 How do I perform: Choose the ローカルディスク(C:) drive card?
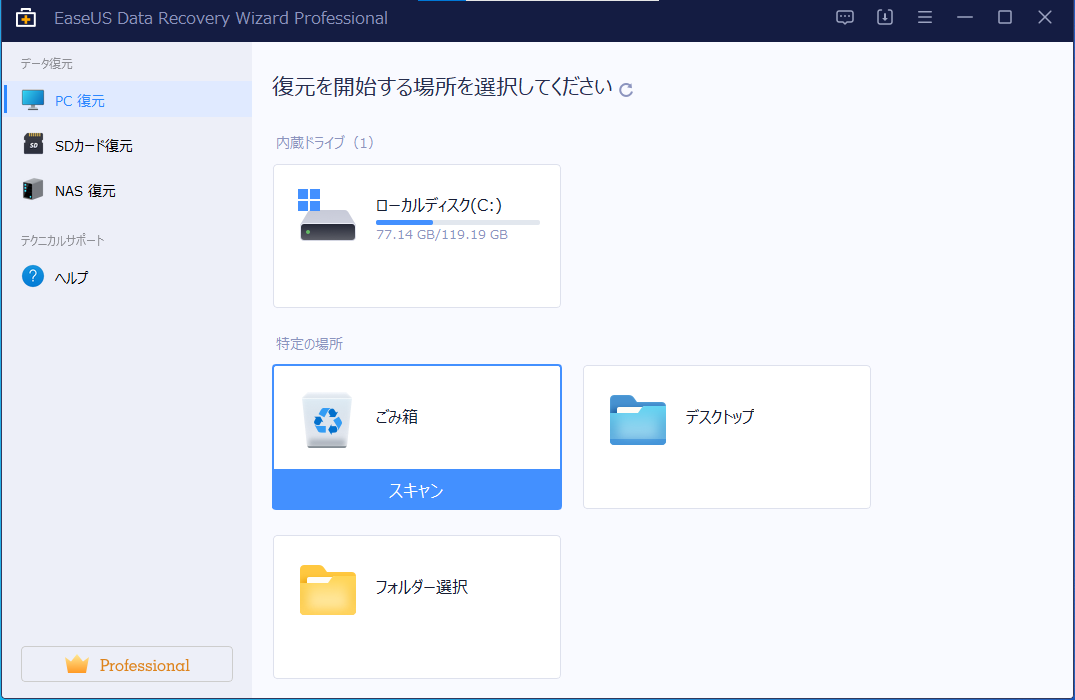[417, 236]
